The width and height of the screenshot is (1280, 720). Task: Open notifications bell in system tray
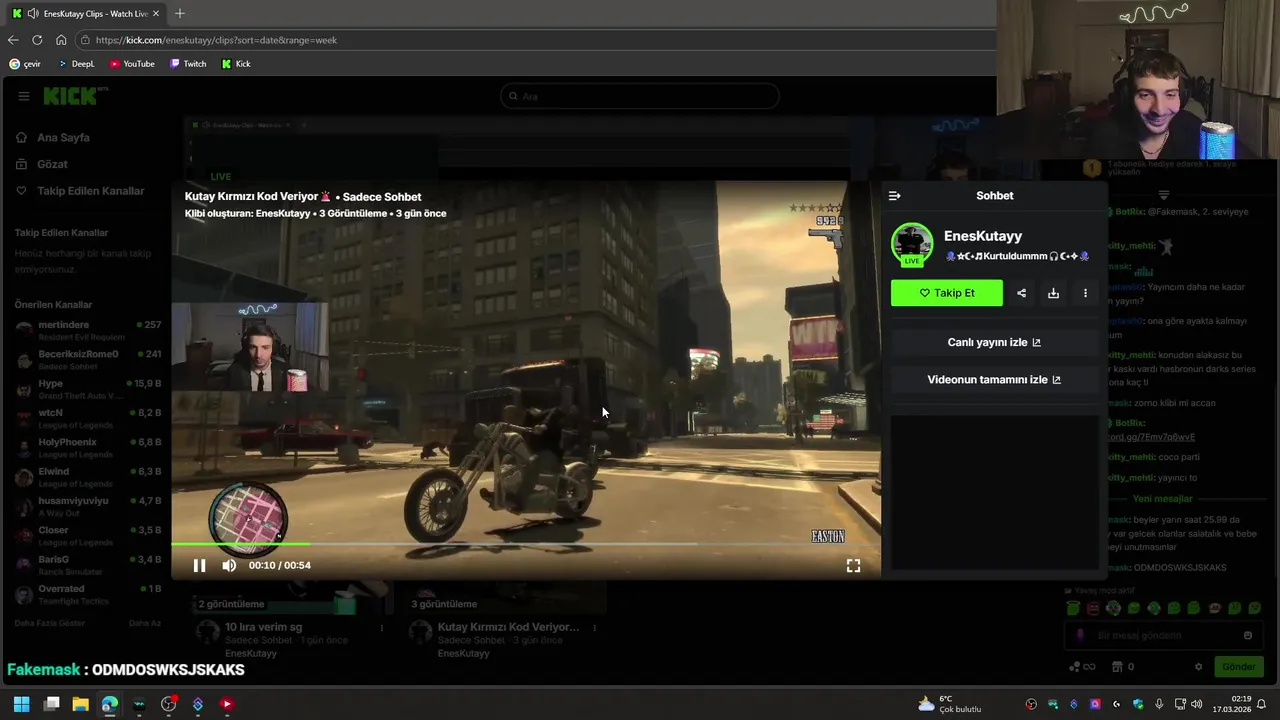[1262, 704]
